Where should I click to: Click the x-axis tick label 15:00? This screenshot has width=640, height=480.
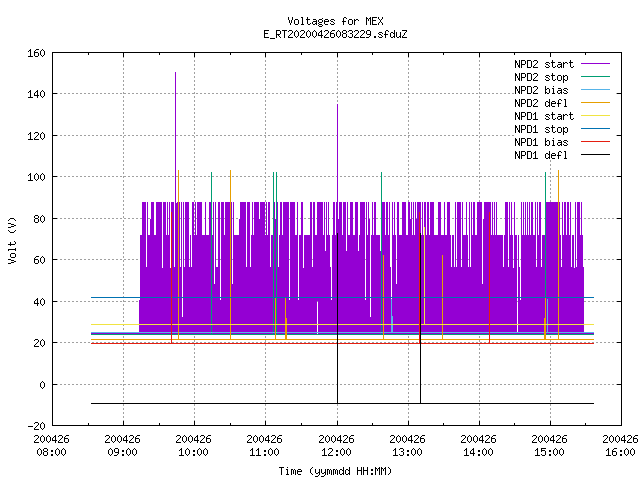point(549,452)
